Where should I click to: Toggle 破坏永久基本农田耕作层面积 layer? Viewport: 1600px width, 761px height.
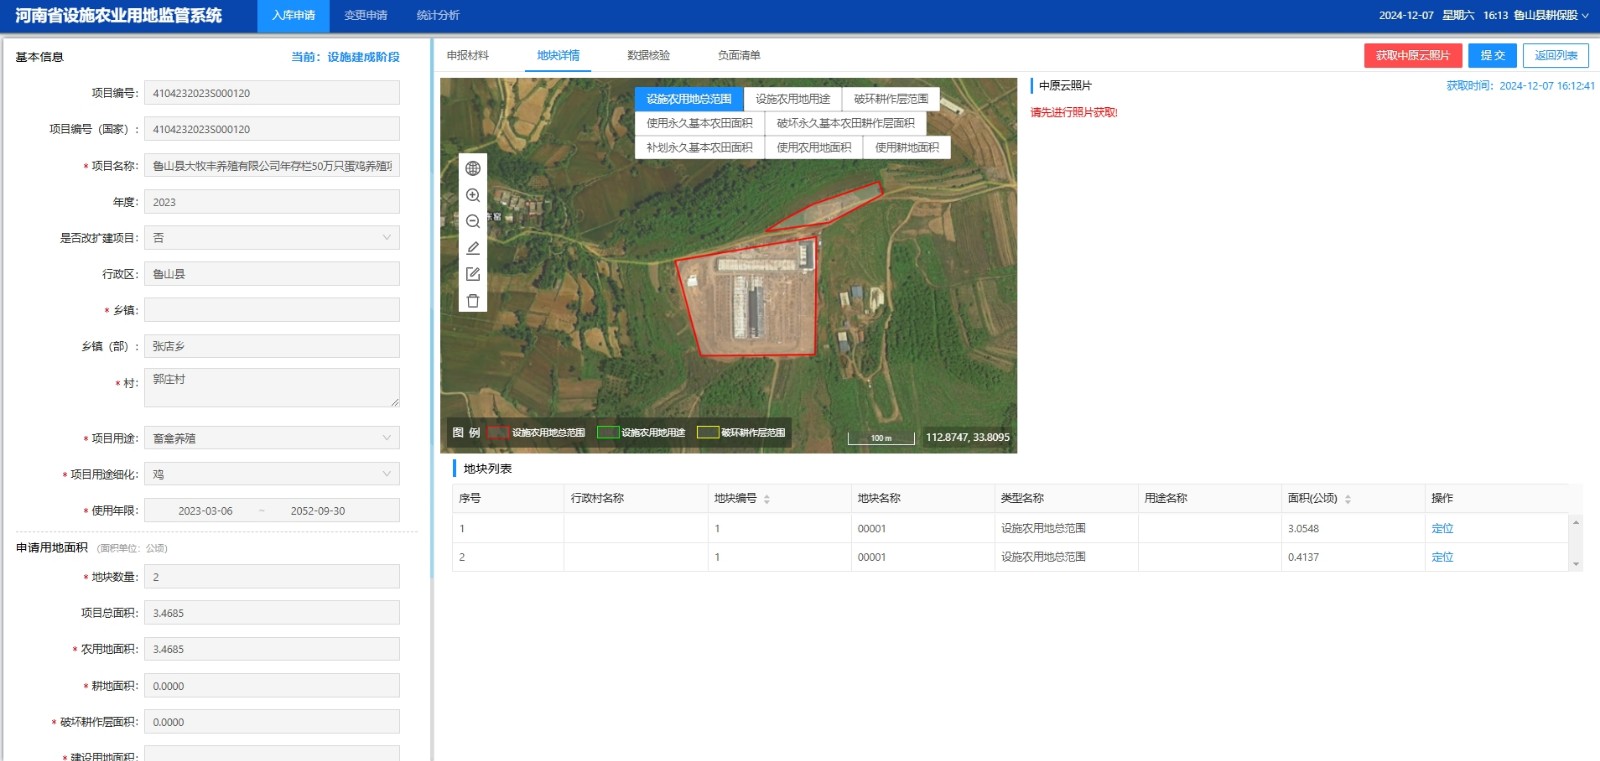coord(846,123)
